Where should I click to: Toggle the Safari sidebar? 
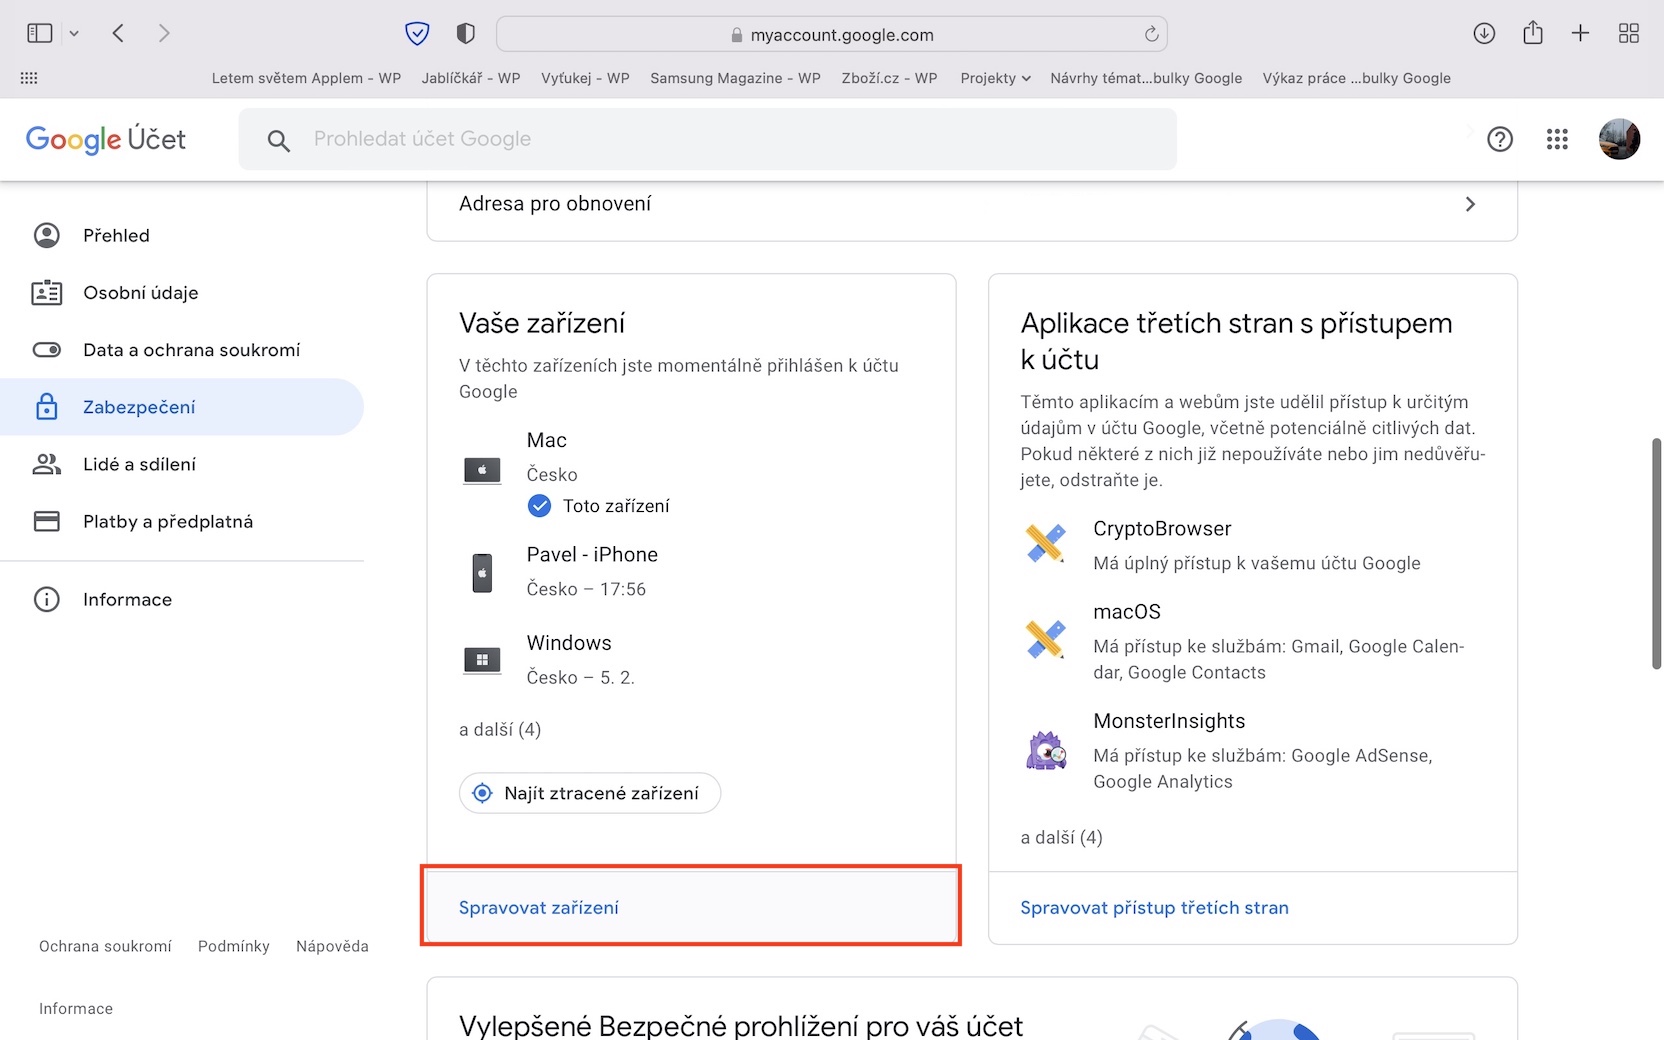(x=40, y=34)
